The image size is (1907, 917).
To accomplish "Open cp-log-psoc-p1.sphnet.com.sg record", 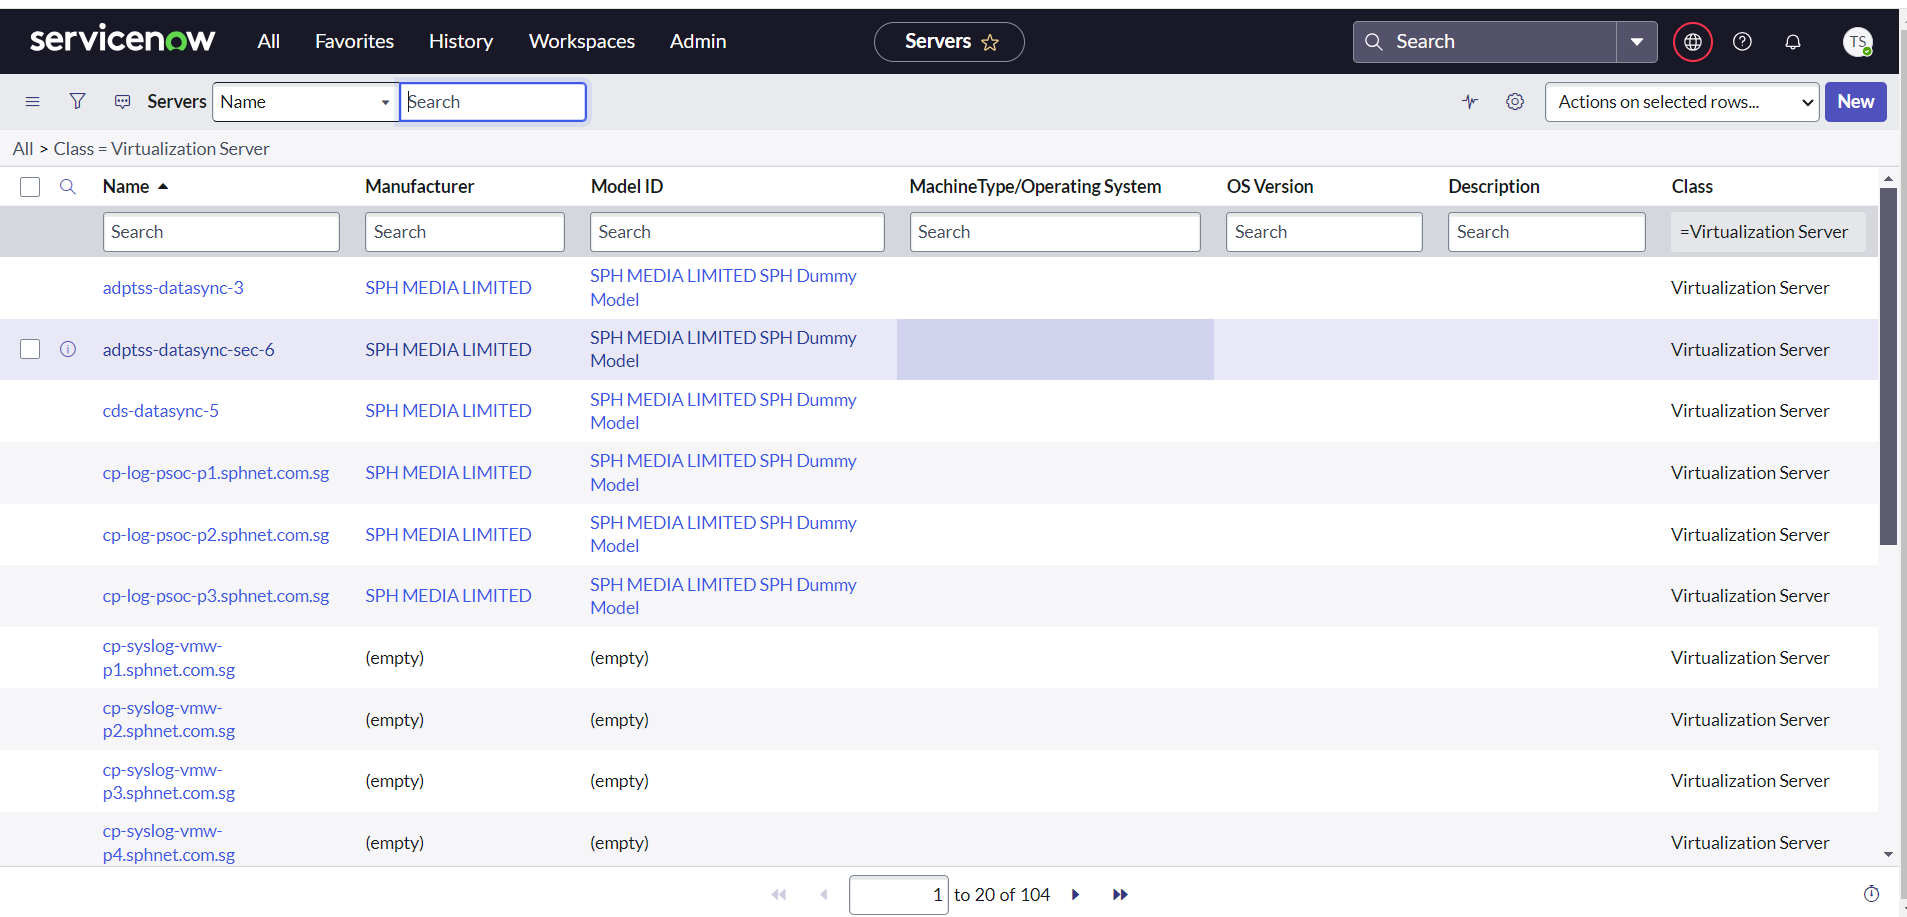I will [216, 473].
